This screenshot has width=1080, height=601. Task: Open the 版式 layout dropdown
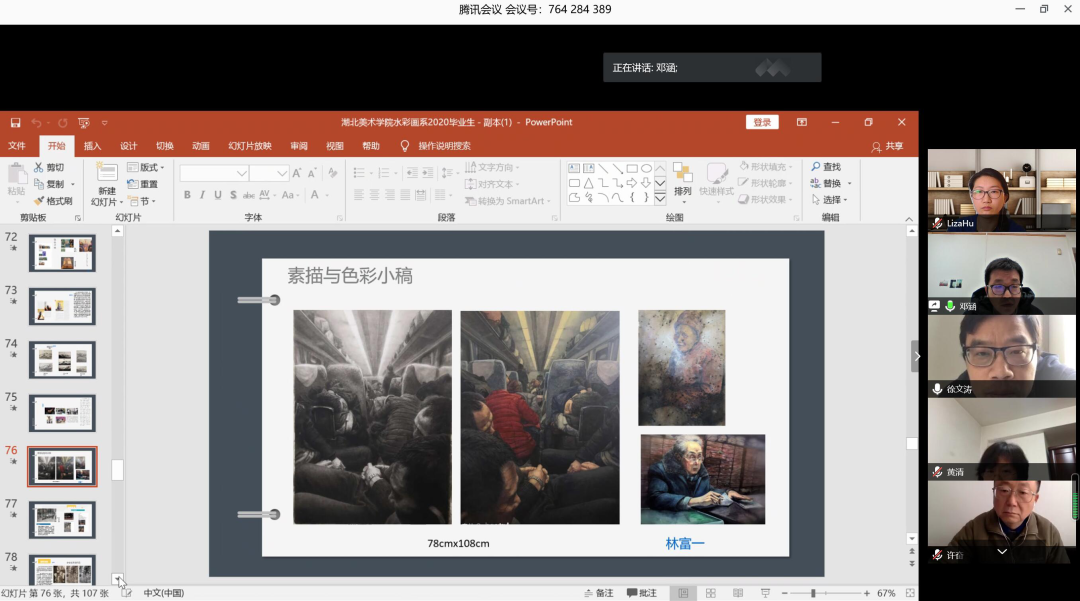click(x=146, y=167)
